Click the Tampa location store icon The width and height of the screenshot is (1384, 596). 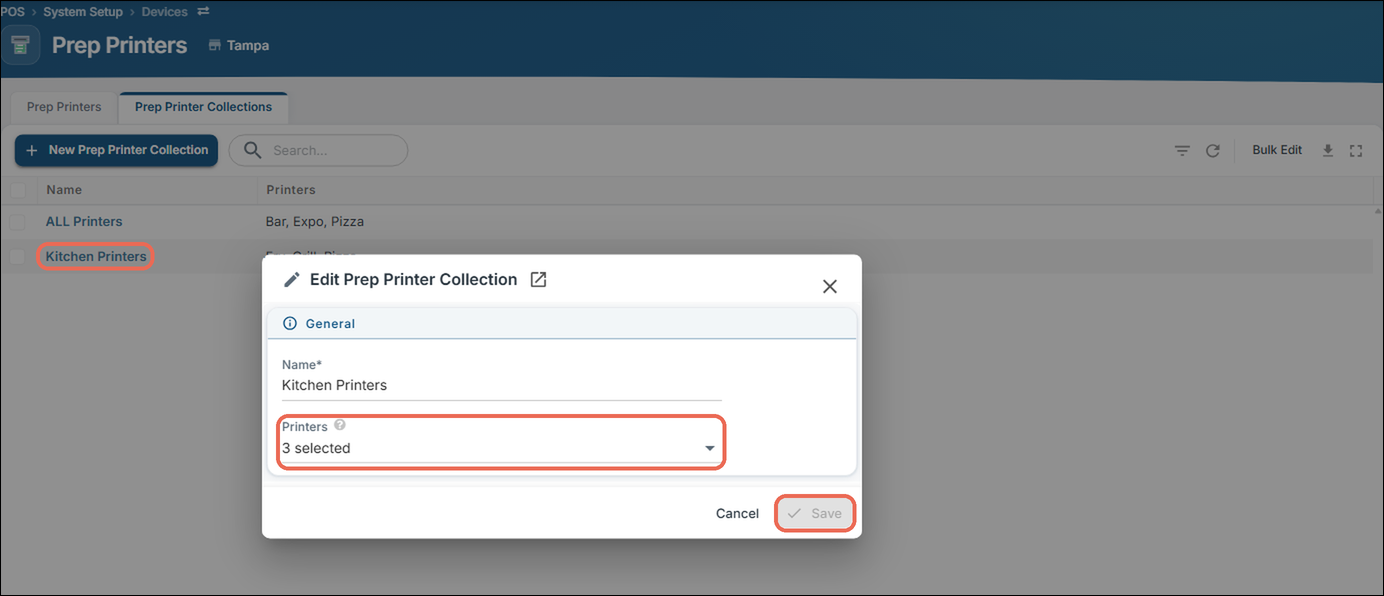pyautogui.click(x=215, y=45)
